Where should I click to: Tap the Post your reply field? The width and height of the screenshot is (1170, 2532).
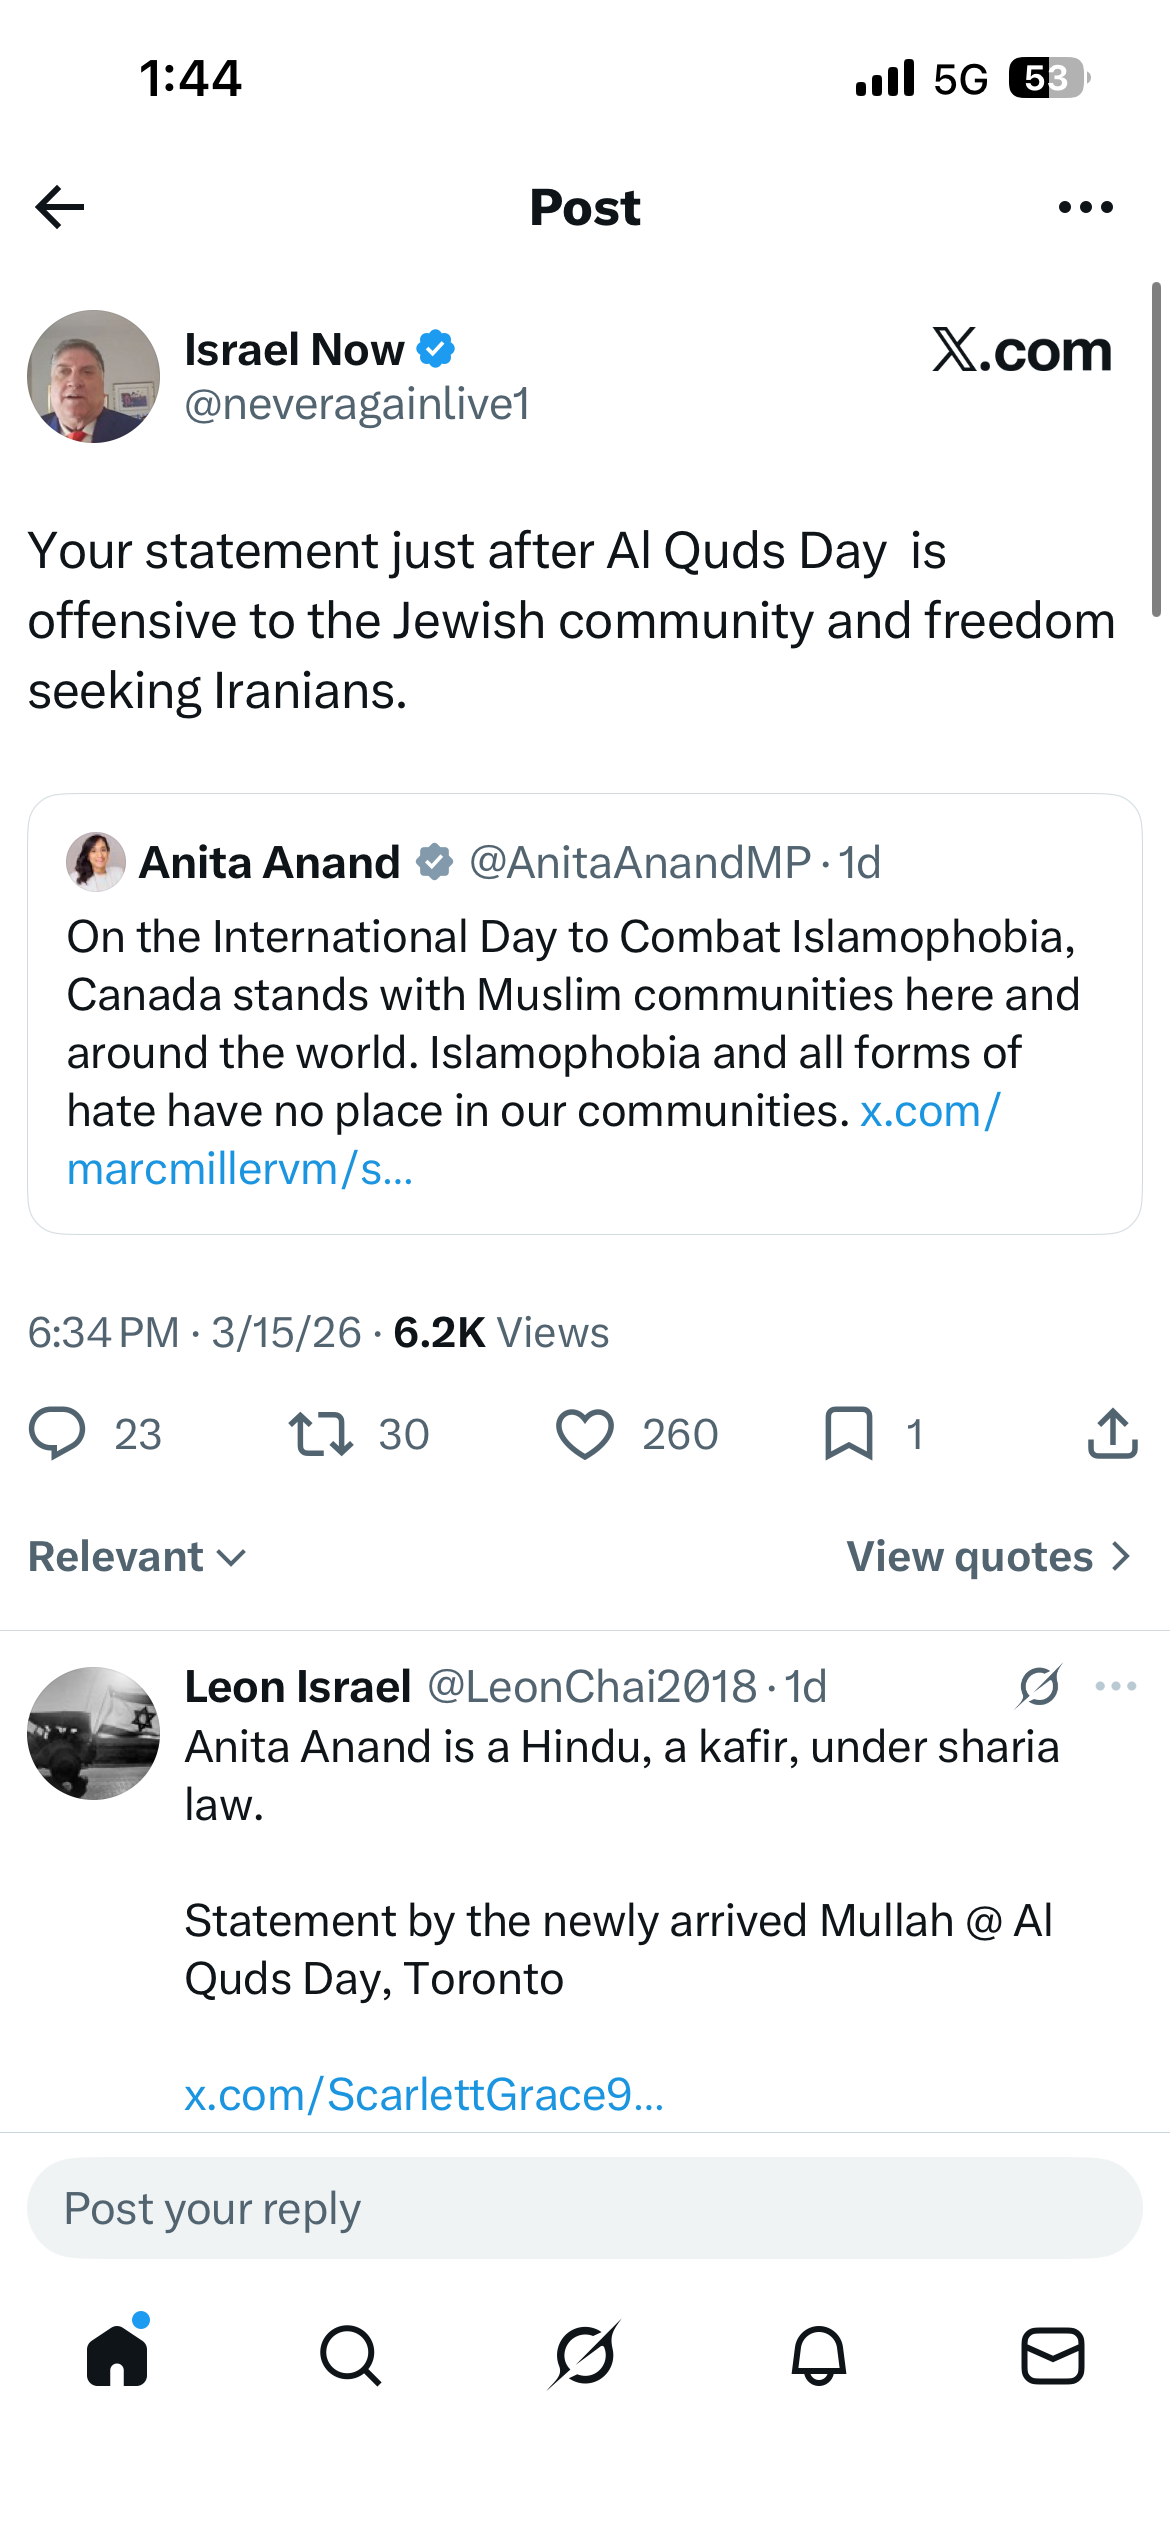585,2208
